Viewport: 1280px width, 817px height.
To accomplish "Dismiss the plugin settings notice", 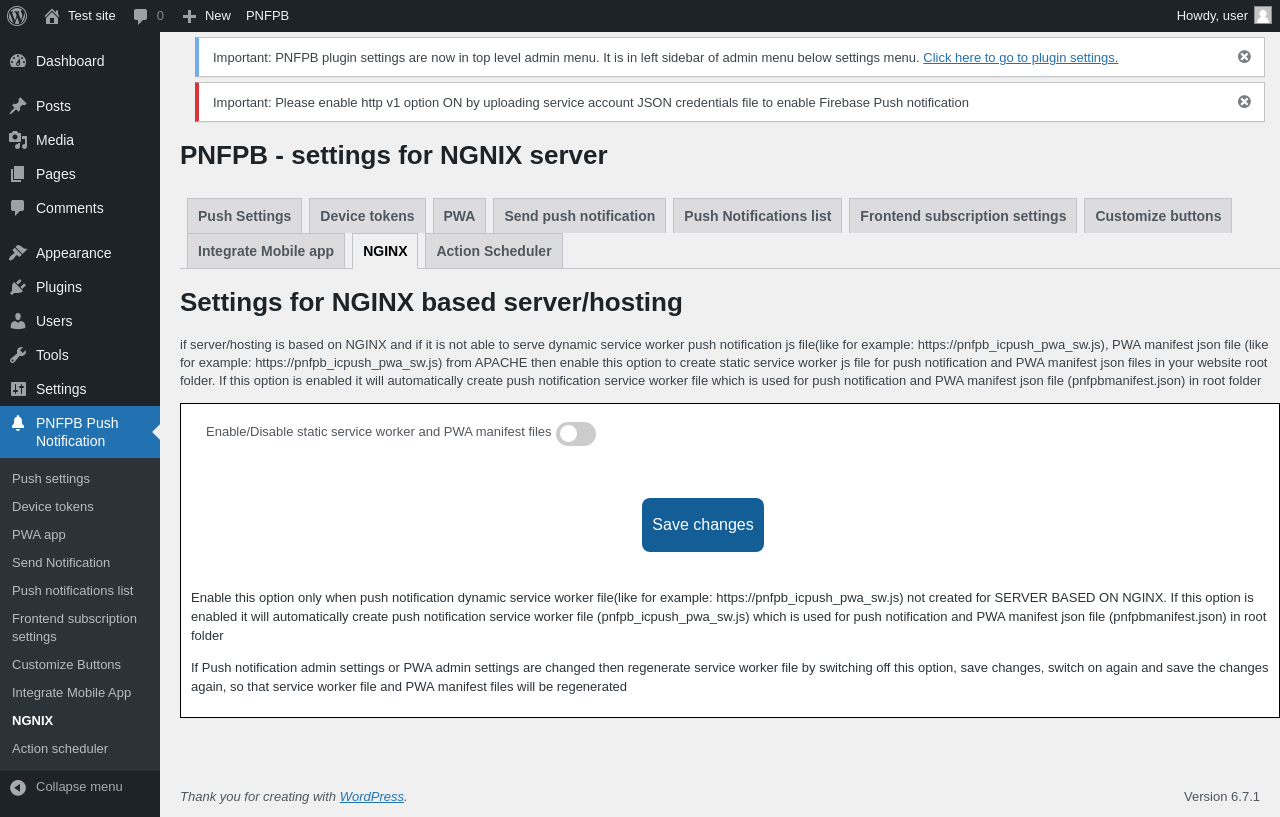I will 1244,57.
